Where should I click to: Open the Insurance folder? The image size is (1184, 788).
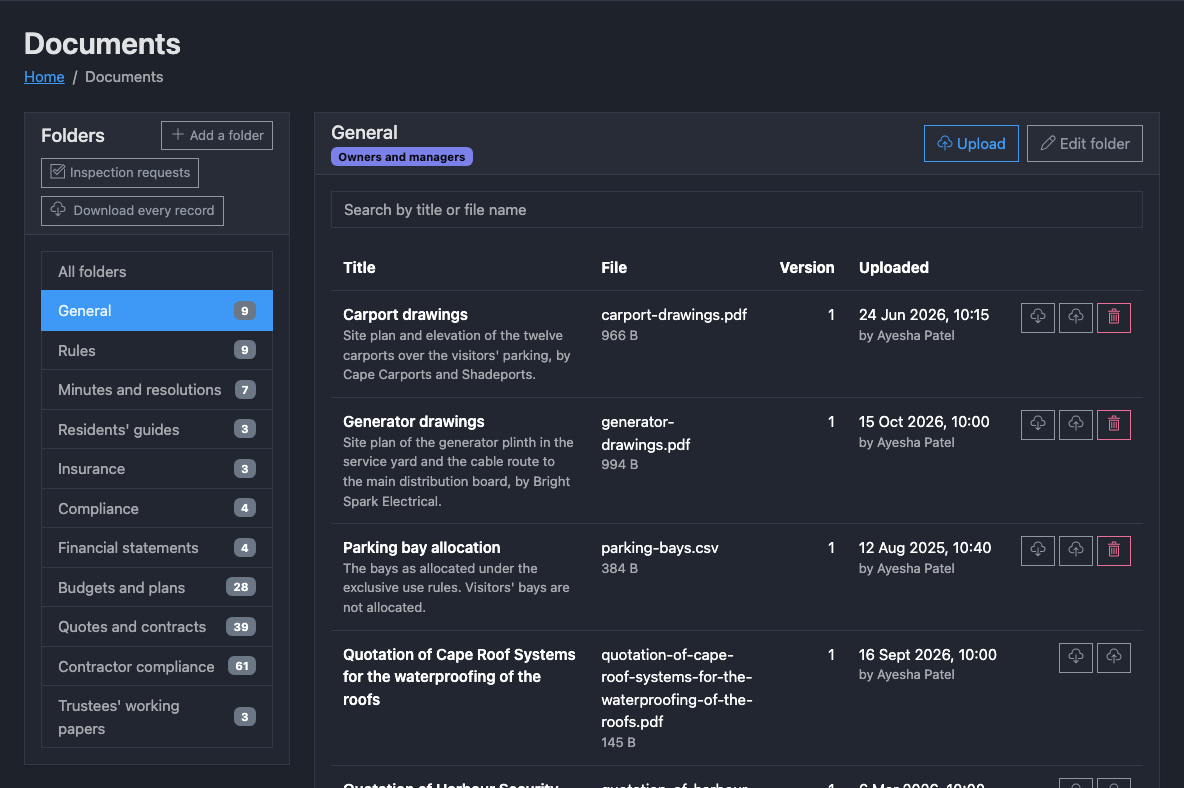coord(156,469)
